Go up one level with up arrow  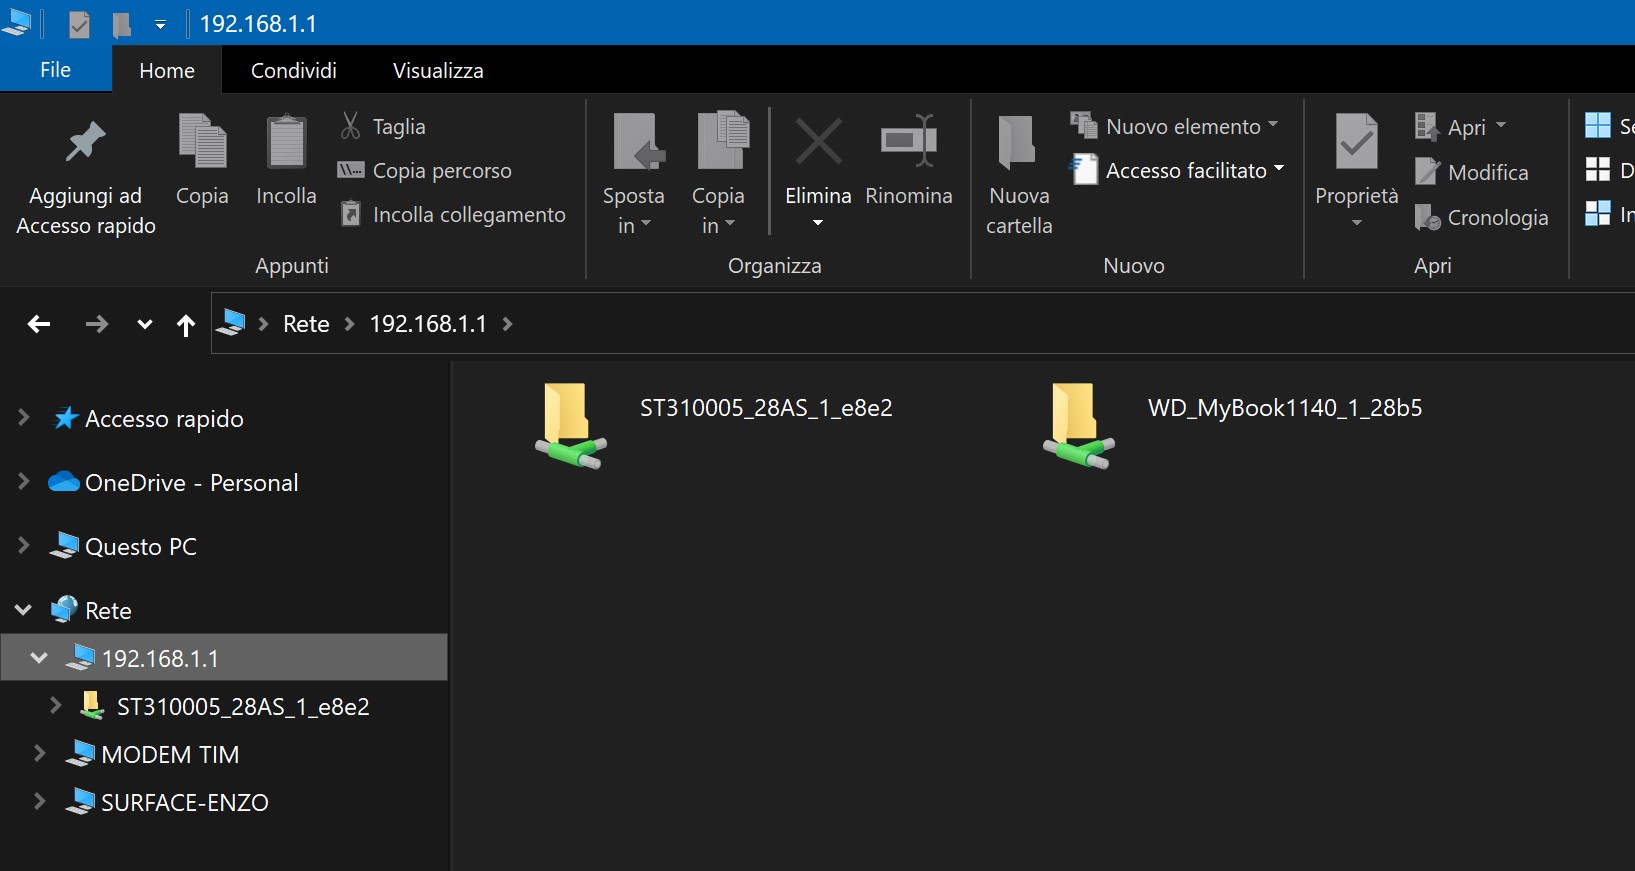tap(185, 324)
